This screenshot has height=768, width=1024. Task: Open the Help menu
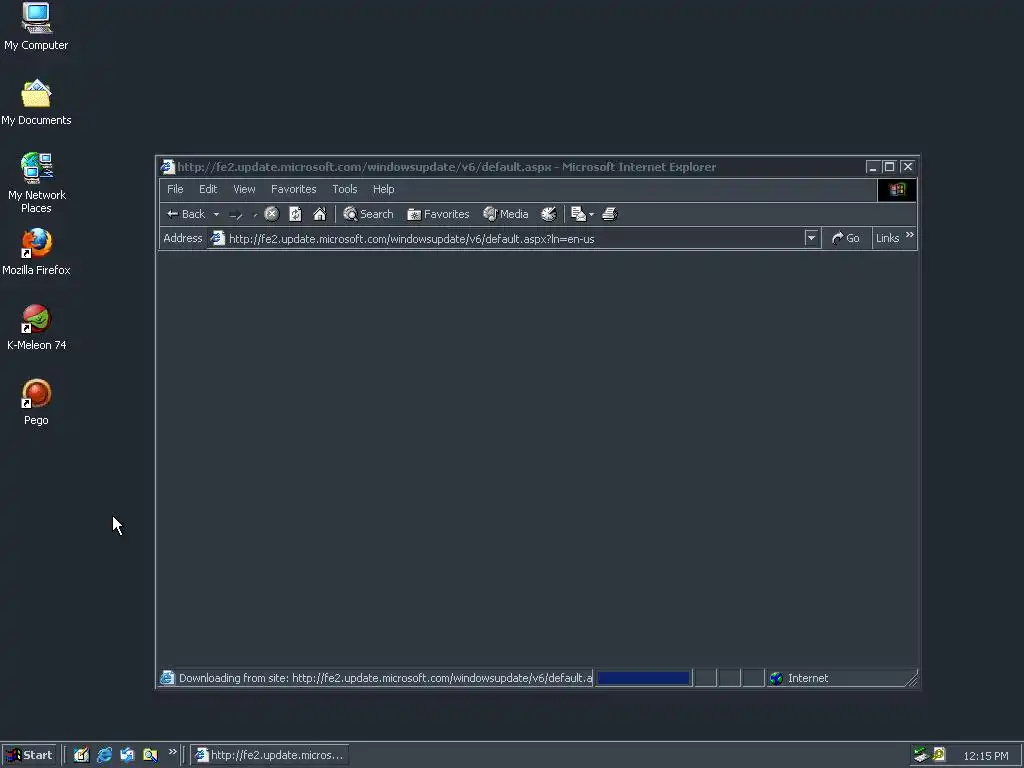(383, 189)
